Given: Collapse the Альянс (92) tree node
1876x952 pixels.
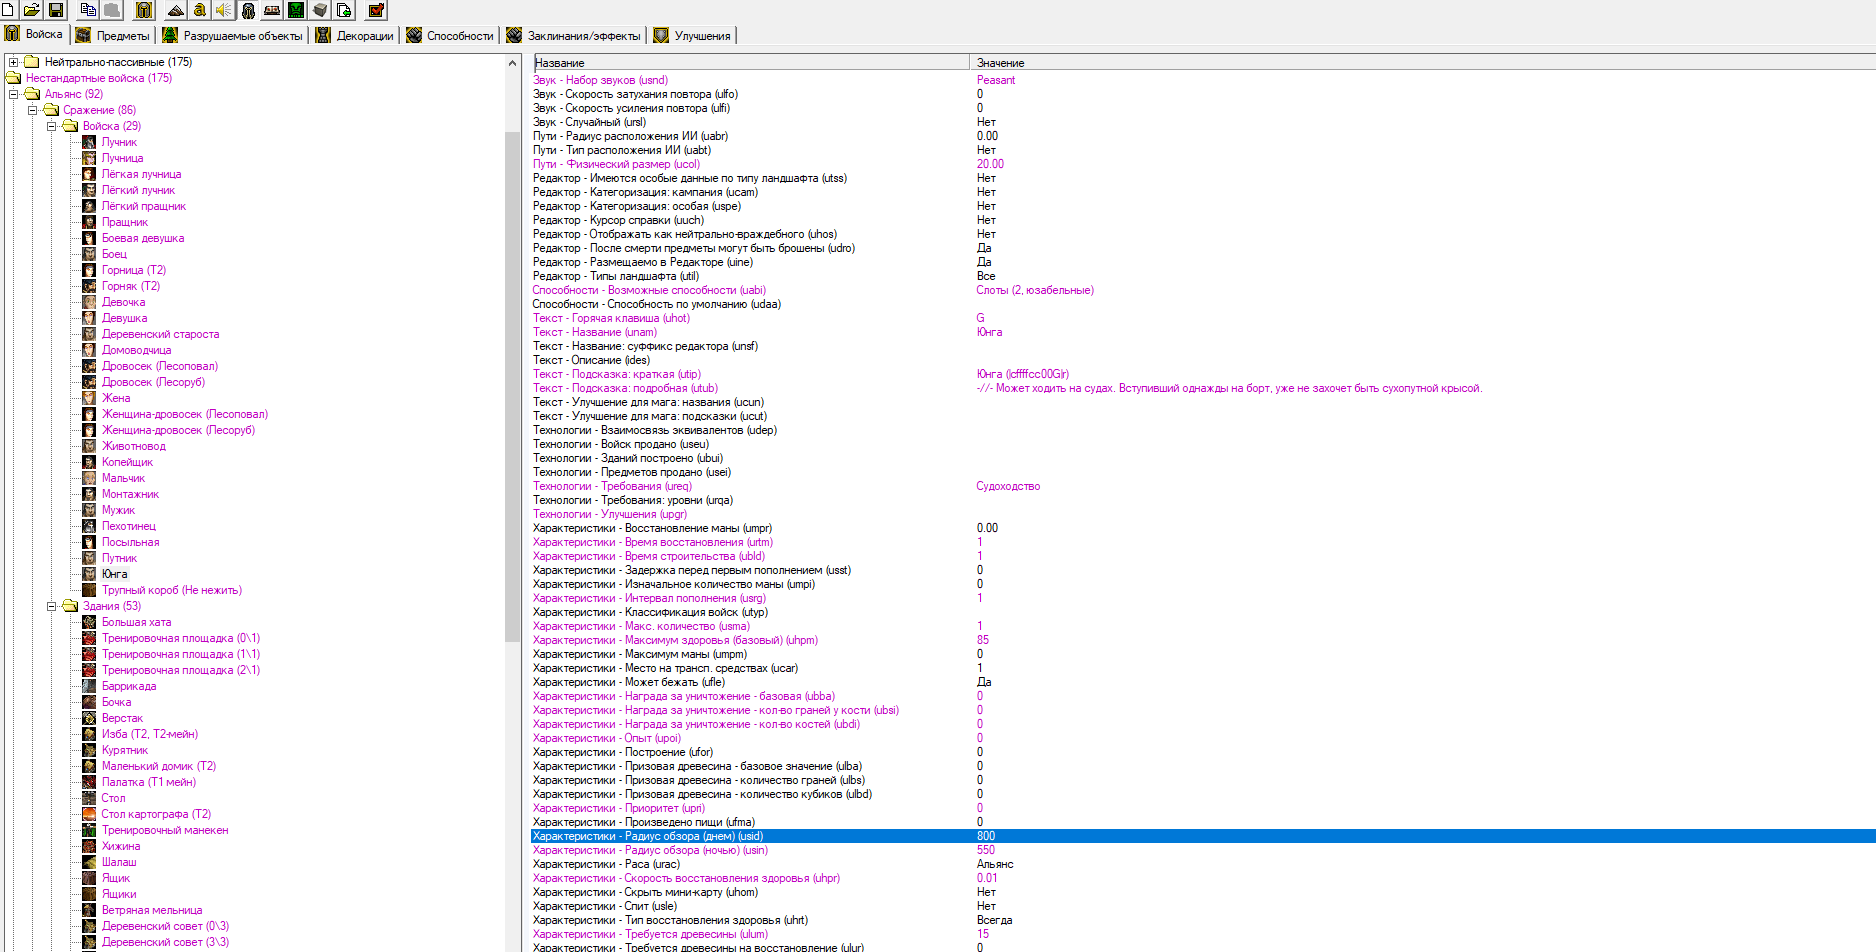Looking at the screenshot, I should click(13, 94).
